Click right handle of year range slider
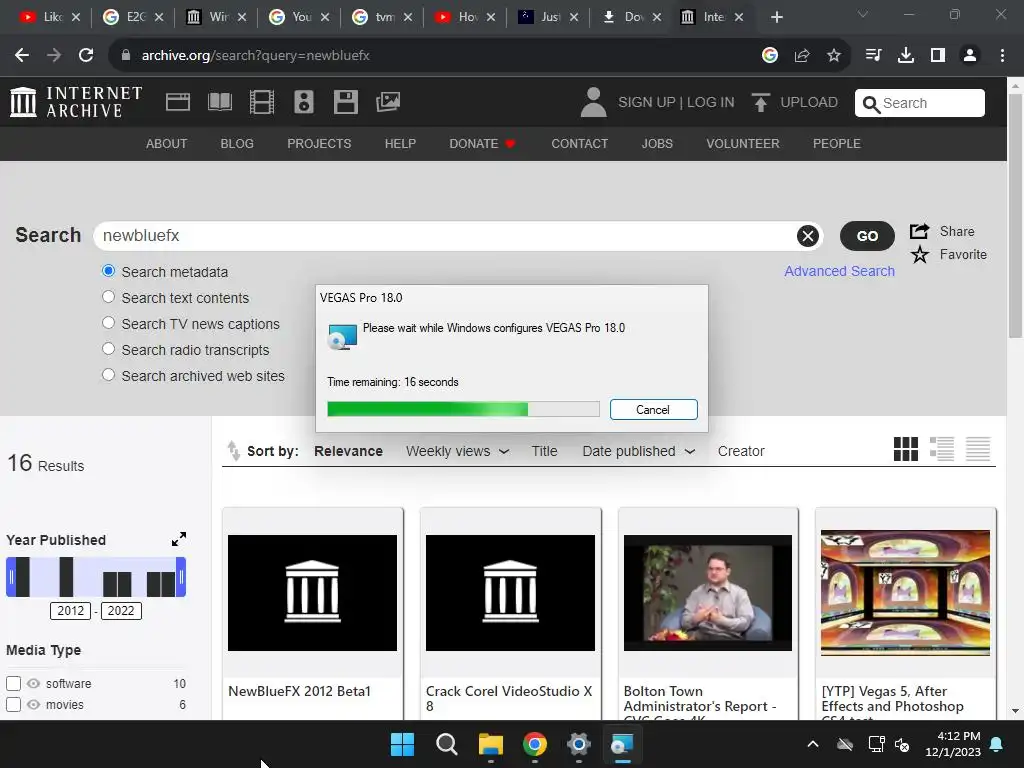1024x768 pixels. click(182, 577)
